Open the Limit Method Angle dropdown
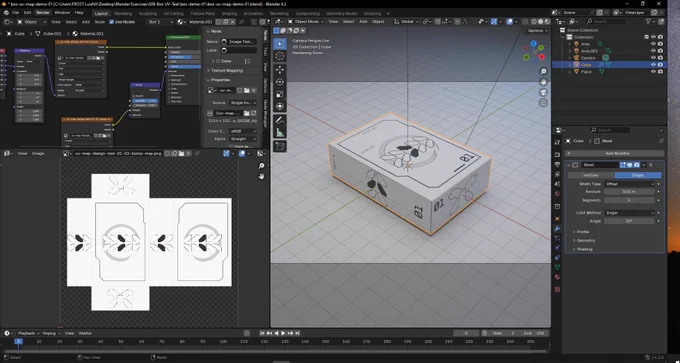Image resolution: width=680 pixels, height=363 pixels. tap(629, 213)
